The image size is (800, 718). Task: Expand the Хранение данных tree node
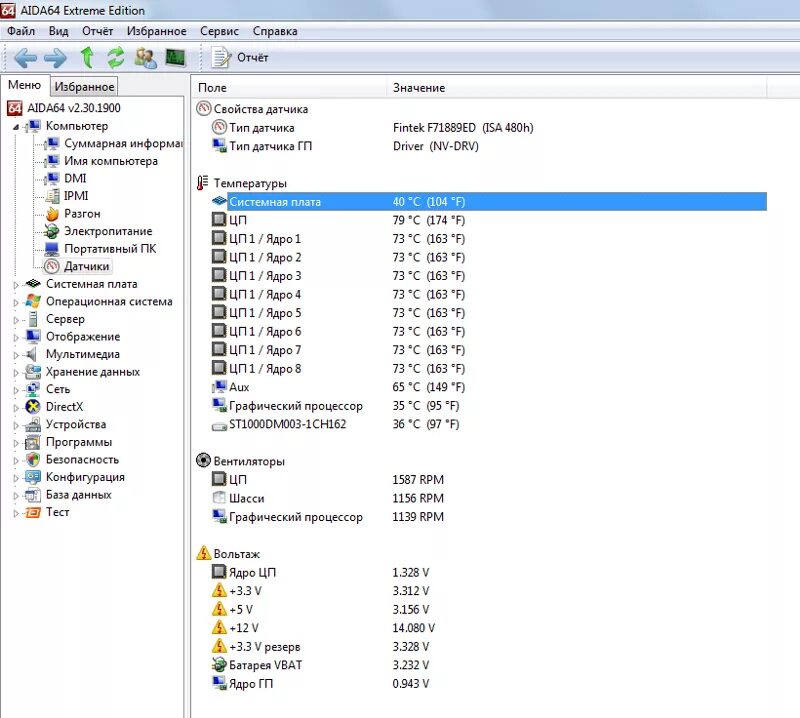tap(16, 373)
